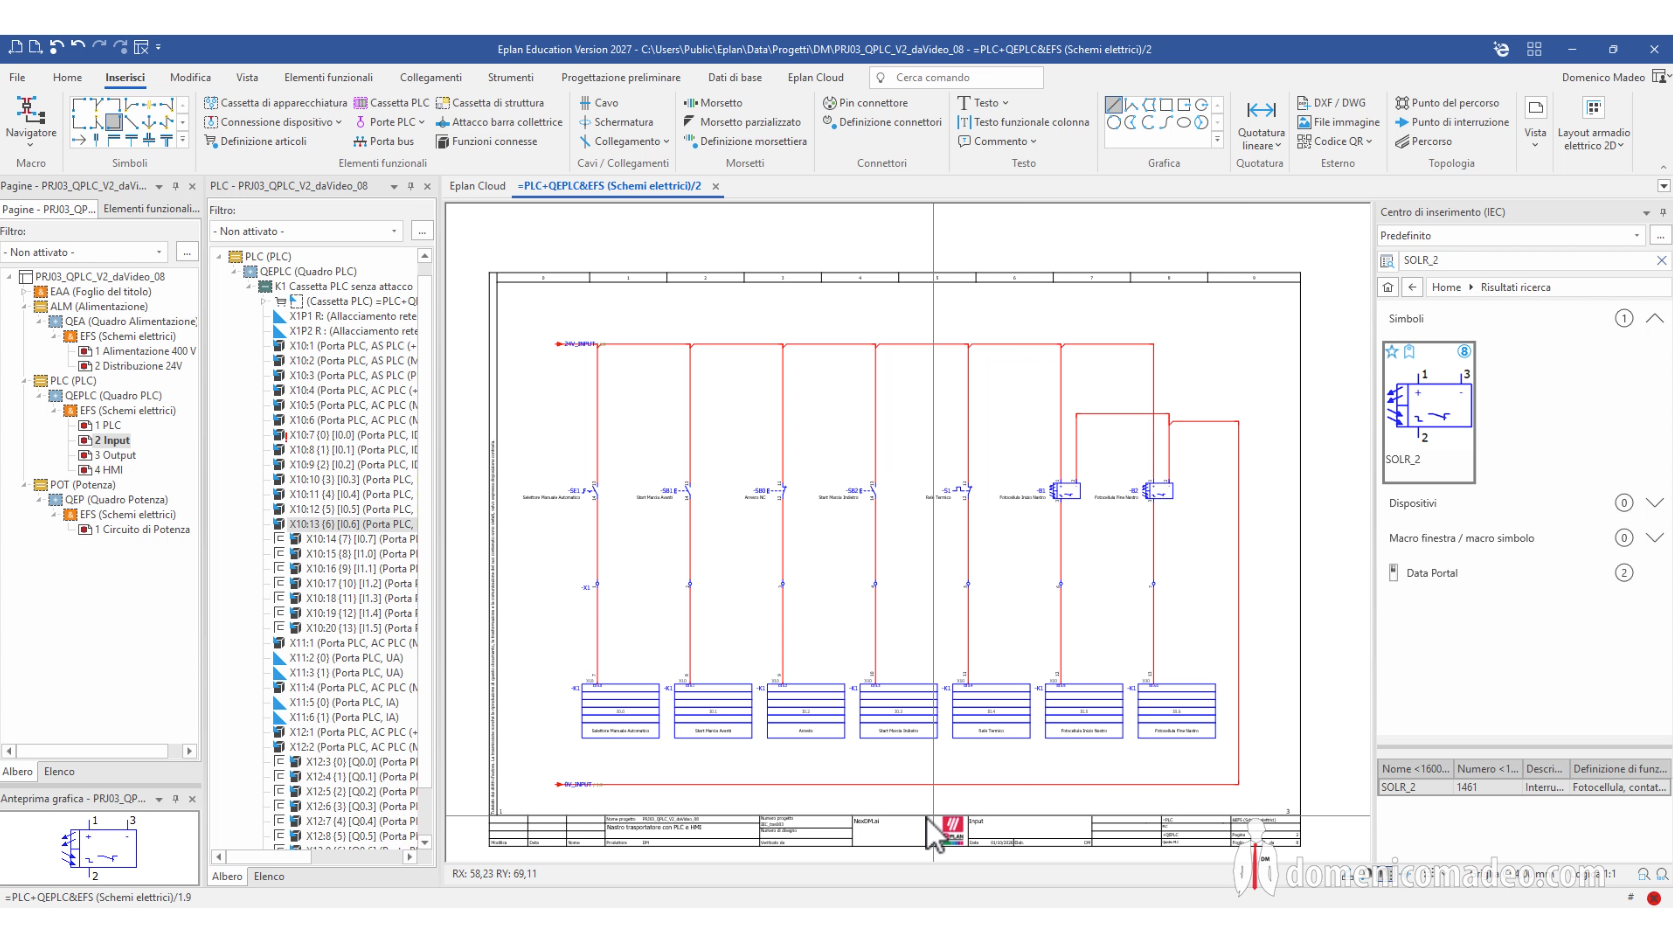The image size is (1673, 937).
Task: Open DXF / DWG import
Action: point(1331,103)
